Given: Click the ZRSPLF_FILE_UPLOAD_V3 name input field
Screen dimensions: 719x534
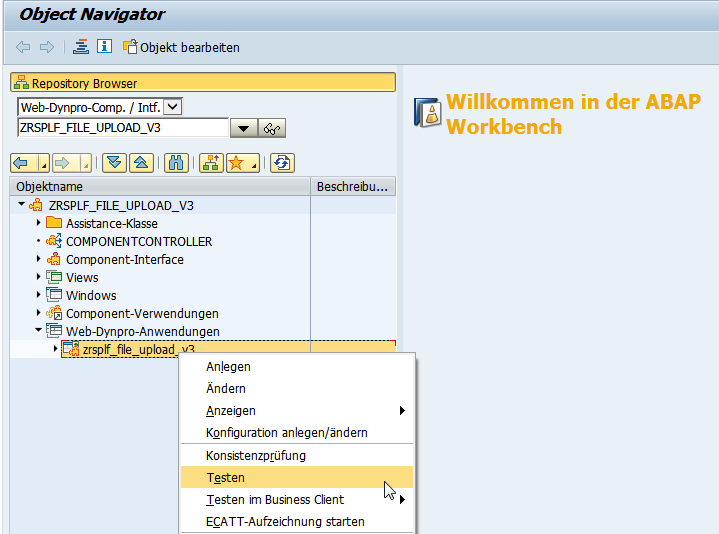Looking at the screenshot, I should [123, 128].
